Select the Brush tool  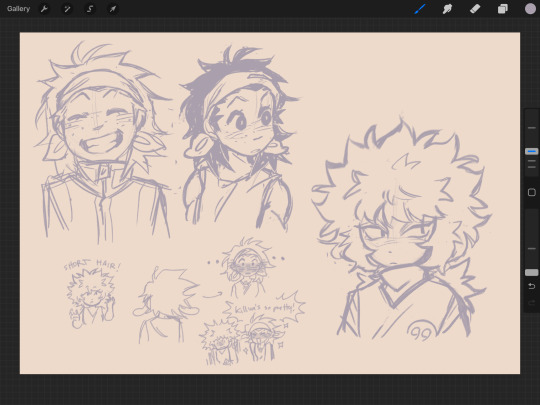tap(420, 9)
